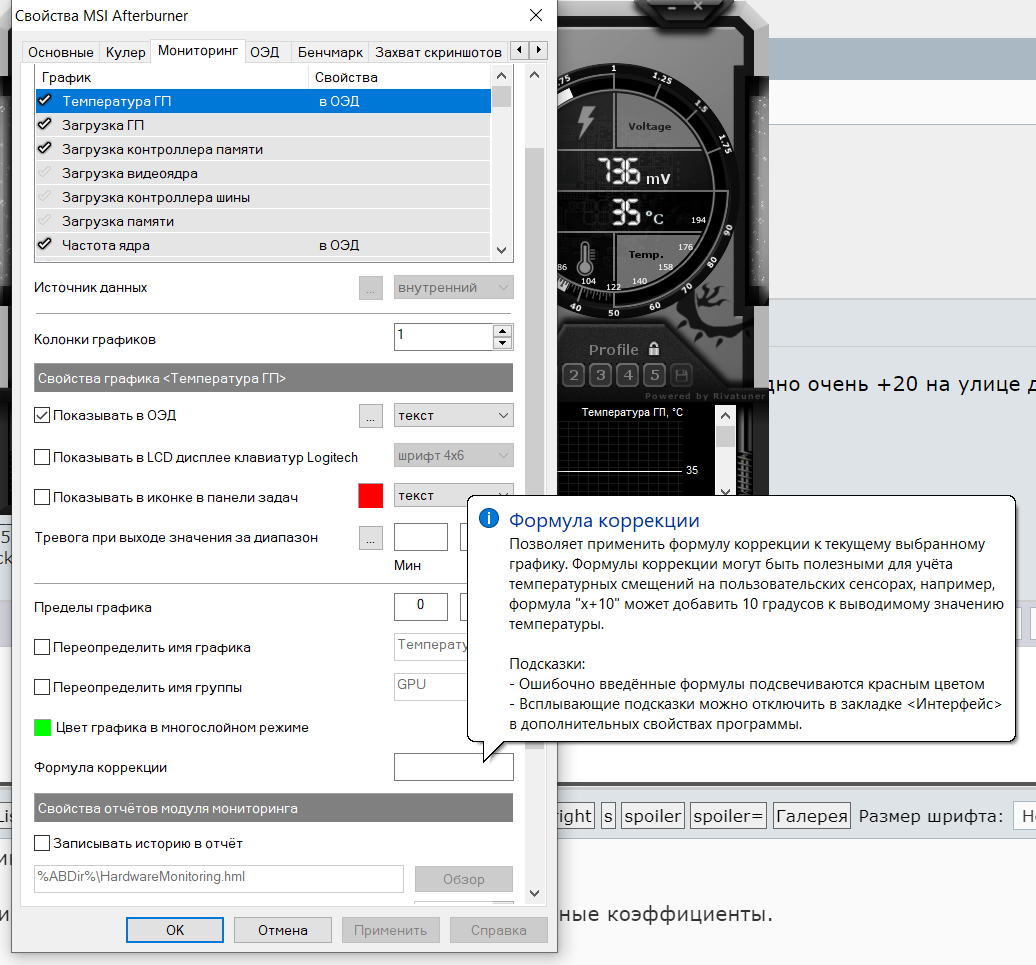Screen dimensions: 1036x965
Task: Click the Отмена button
Action: coord(283,930)
